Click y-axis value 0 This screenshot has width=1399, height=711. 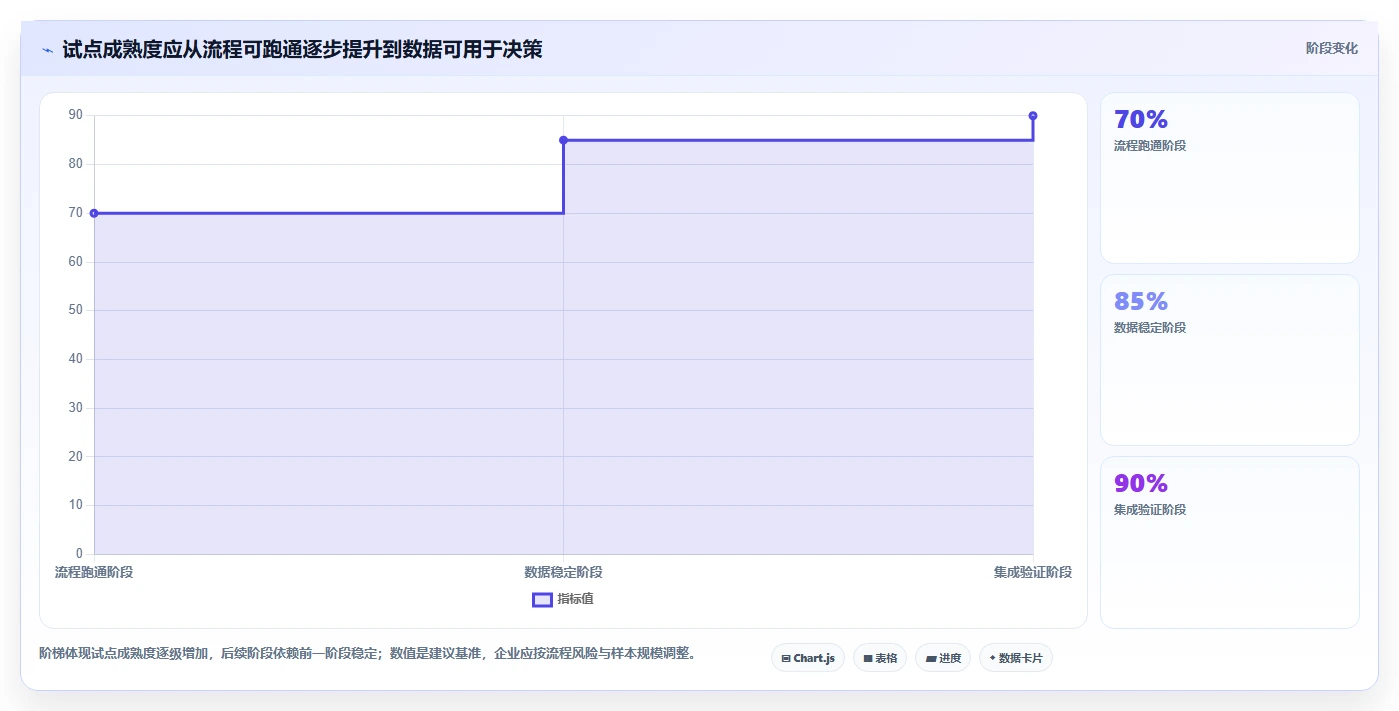pos(79,554)
